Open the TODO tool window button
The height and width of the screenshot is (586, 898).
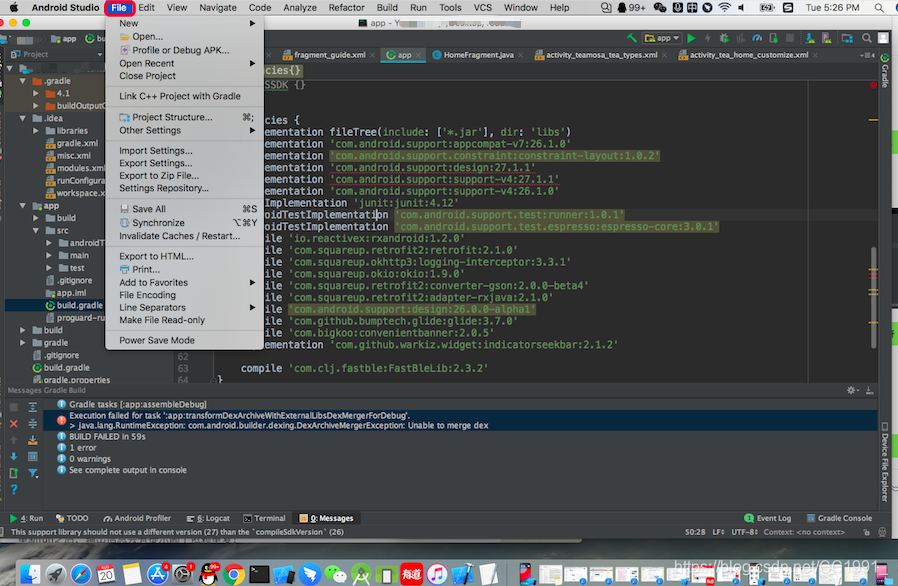coord(72,518)
